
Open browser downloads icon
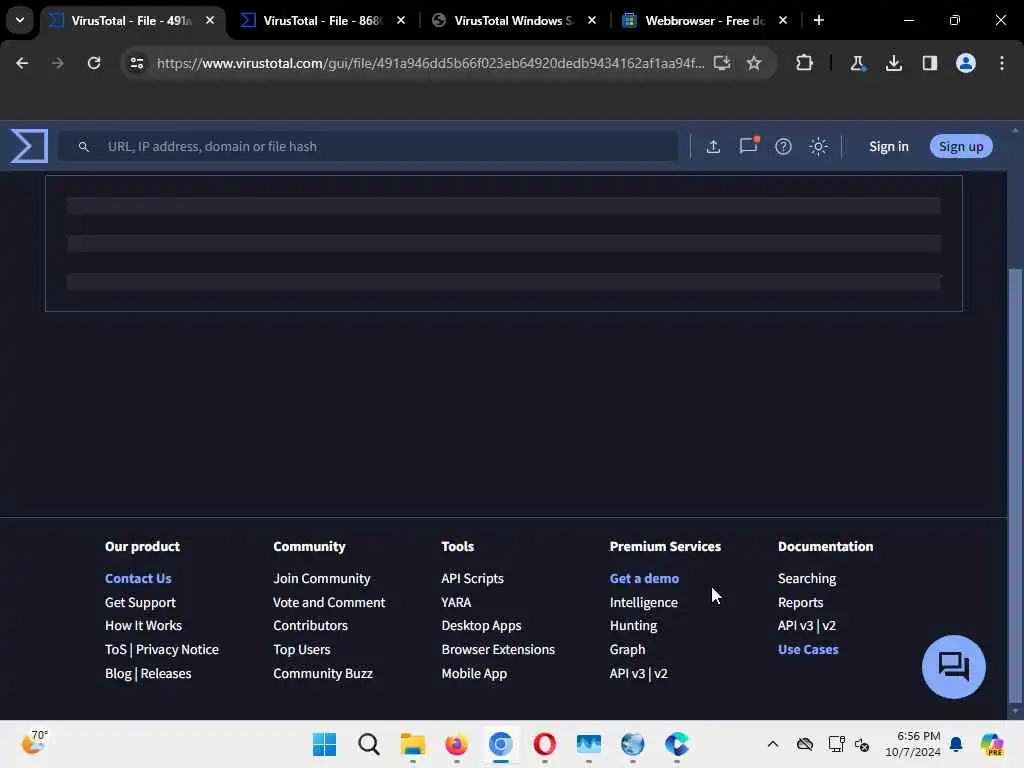click(x=894, y=63)
